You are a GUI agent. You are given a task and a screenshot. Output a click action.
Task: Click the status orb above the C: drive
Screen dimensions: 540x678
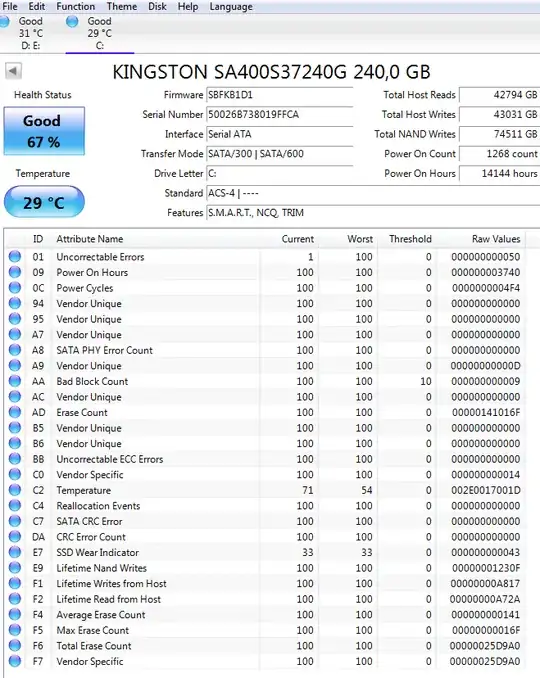coord(72,21)
